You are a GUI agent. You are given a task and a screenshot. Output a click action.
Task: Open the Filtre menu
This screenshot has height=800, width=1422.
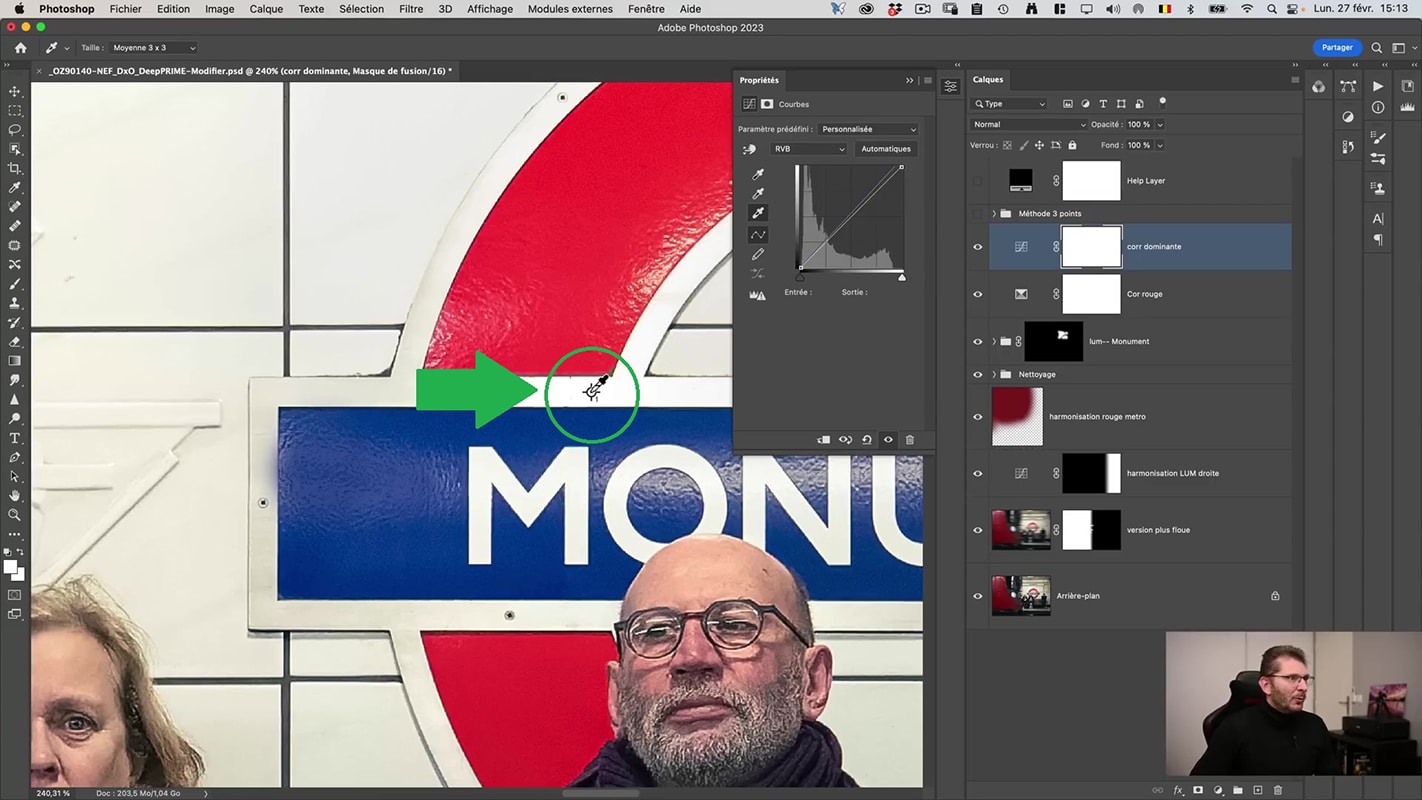[x=411, y=9]
